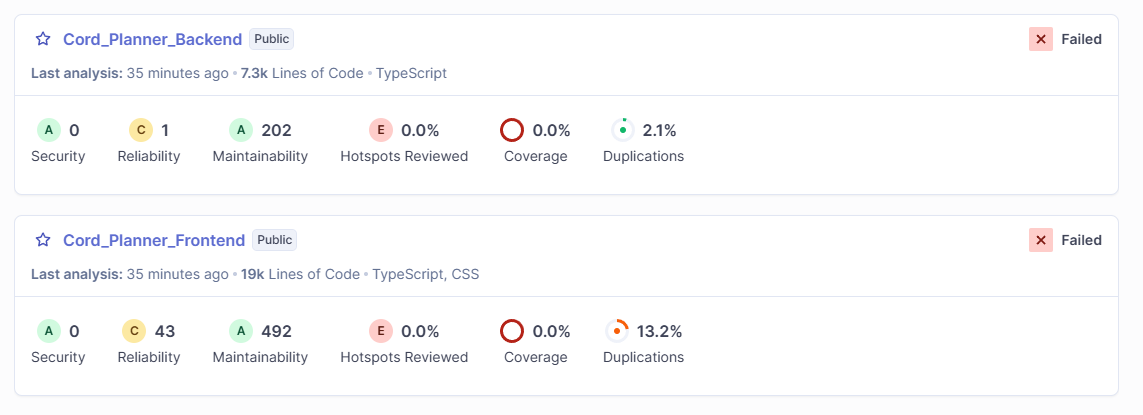This screenshot has width=1143, height=415.
Task: Open Backend's 202 maintainability issues
Action: coord(276,130)
